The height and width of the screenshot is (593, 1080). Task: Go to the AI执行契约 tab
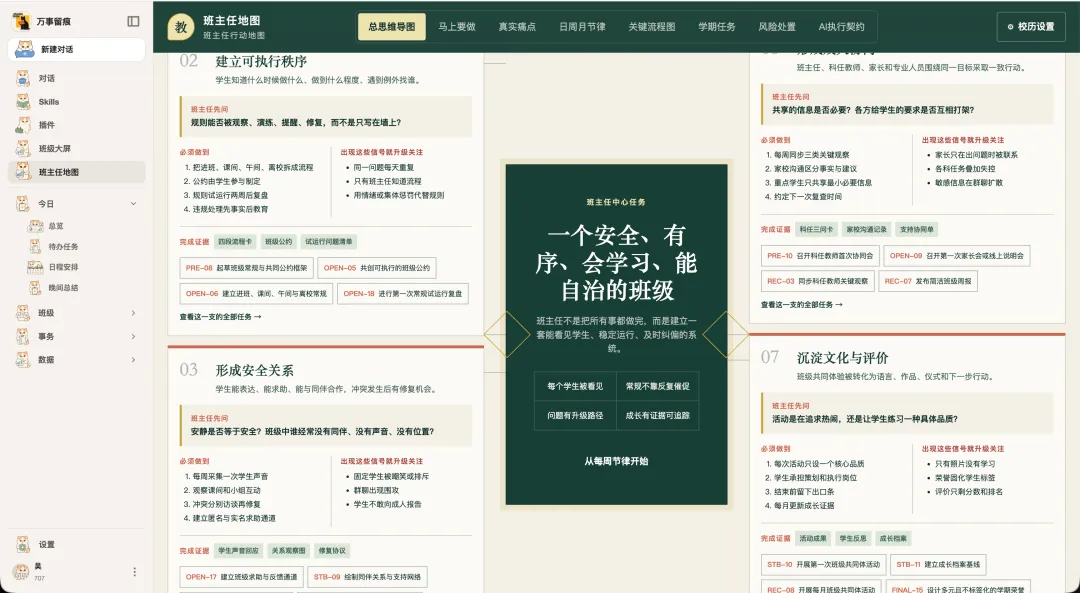click(841, 27)
